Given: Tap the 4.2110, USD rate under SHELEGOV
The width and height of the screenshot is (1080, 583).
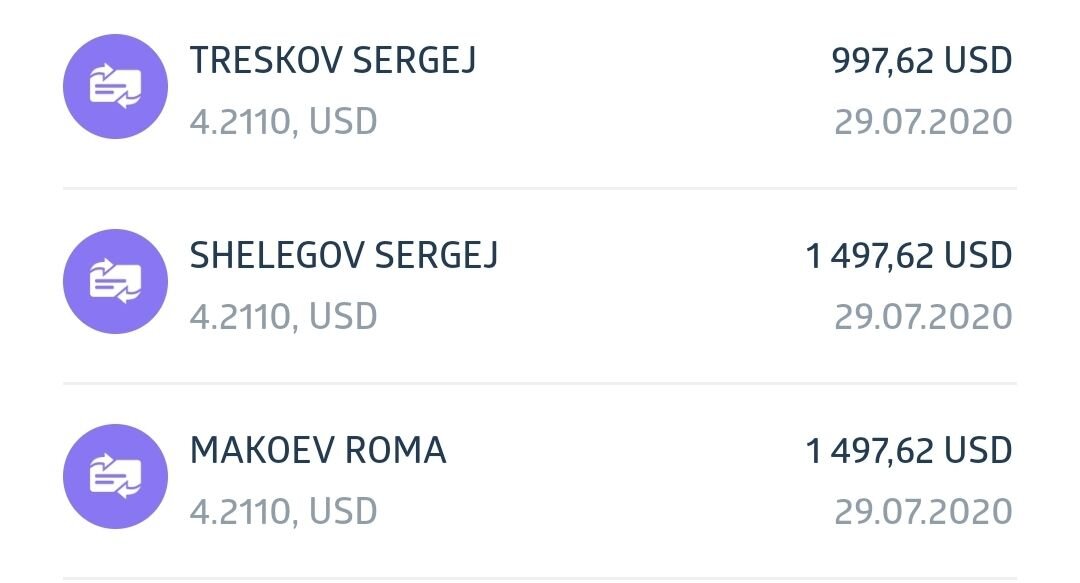Looking at the screenshot, I should tap(283, 317).
